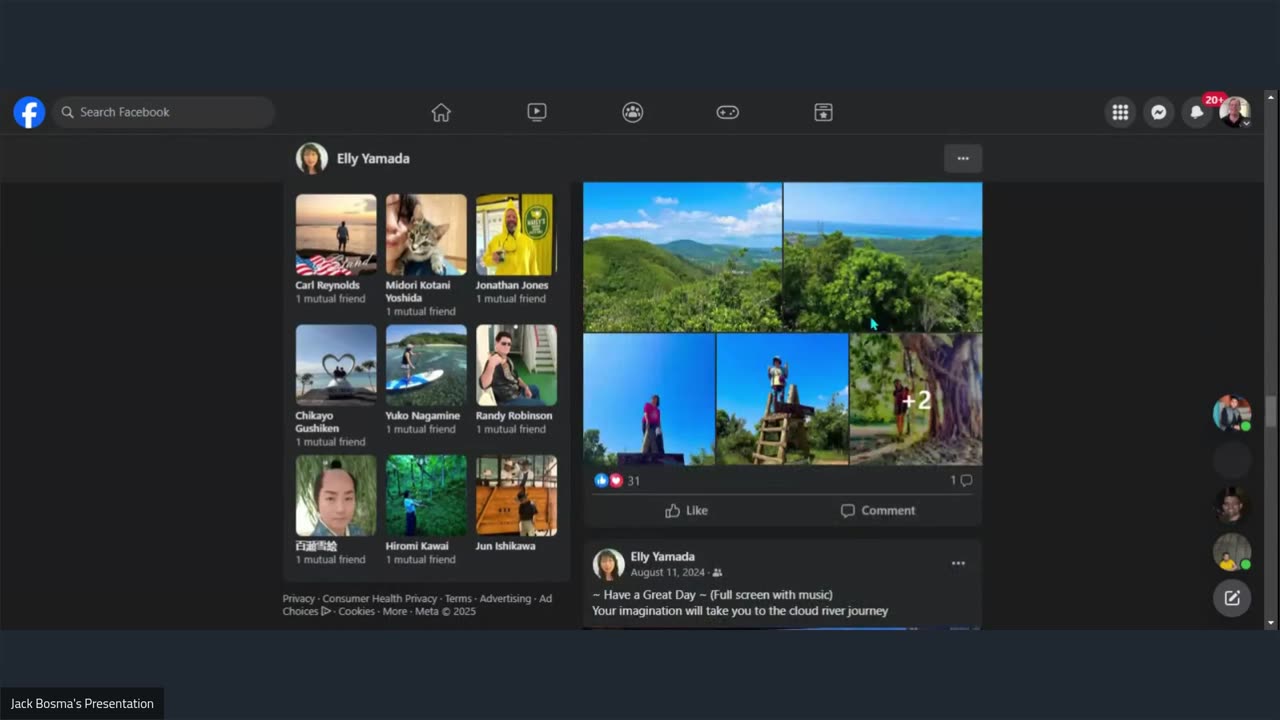The width and height of the screenshot is (1280, 720).
Task: Open the August 11 post options menu
Action: click(x=958, y=564)
